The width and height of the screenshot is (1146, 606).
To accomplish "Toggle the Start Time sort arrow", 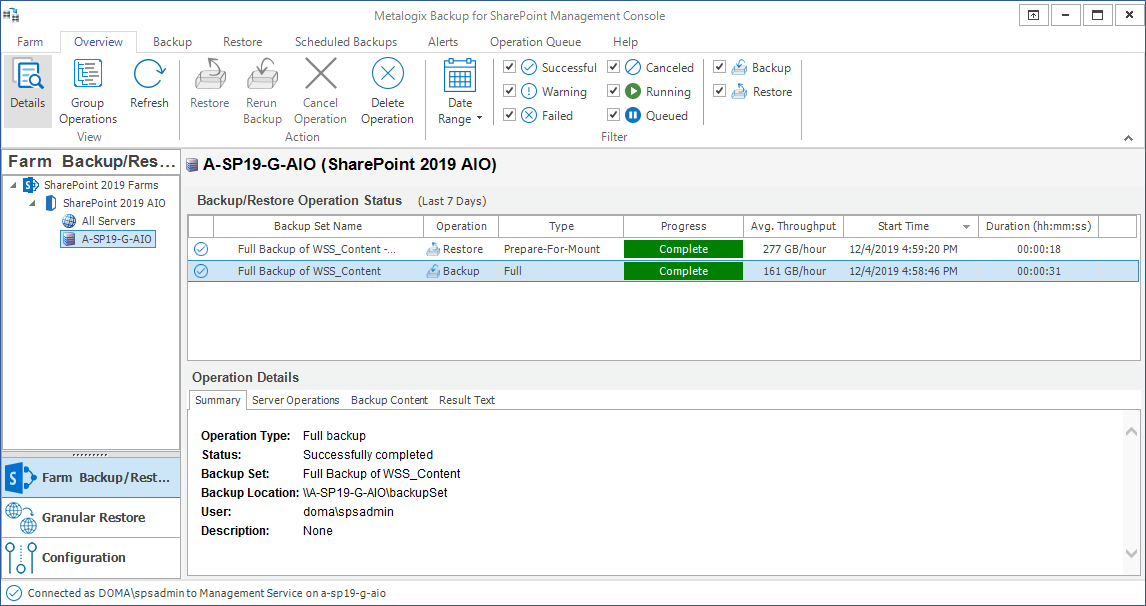I will pos(967,227).
